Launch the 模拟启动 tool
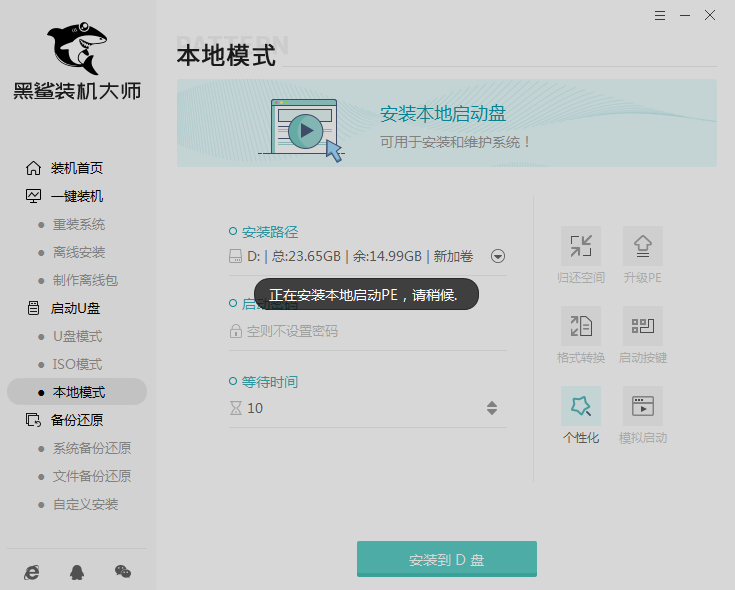Viewport: 735px width, 590px height. [642, 406]
